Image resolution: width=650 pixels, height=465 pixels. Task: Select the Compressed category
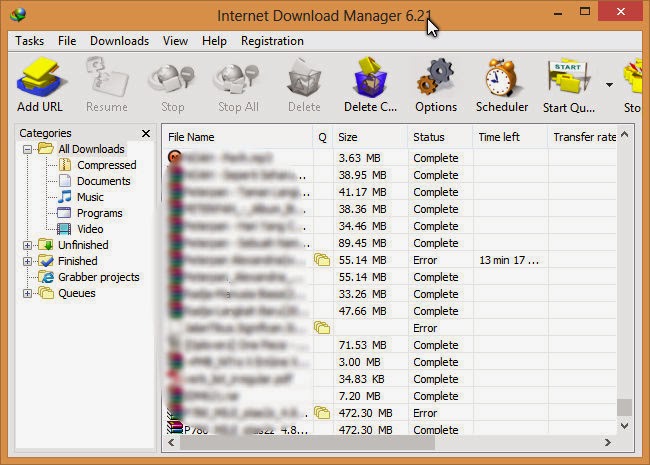point(107,165)
